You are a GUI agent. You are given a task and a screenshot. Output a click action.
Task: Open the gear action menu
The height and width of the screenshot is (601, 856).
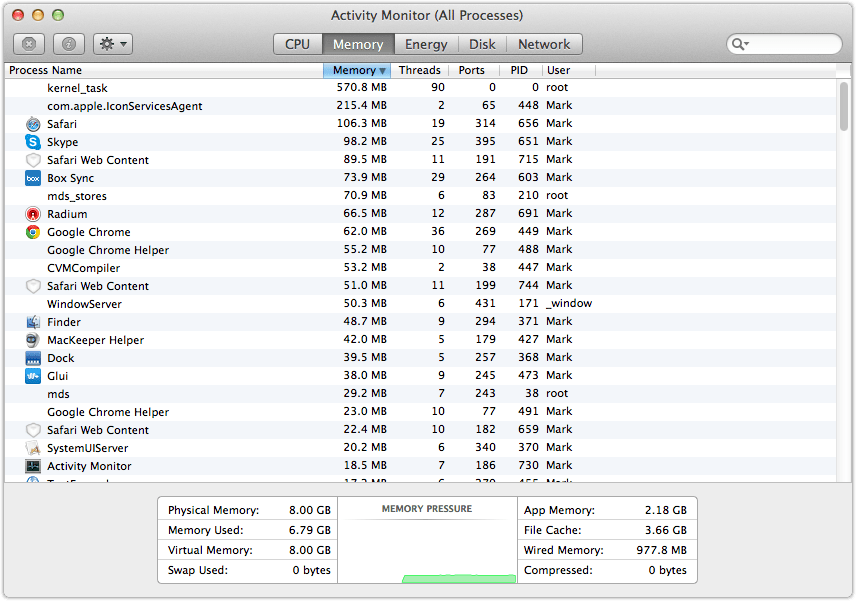pos(113,44)
